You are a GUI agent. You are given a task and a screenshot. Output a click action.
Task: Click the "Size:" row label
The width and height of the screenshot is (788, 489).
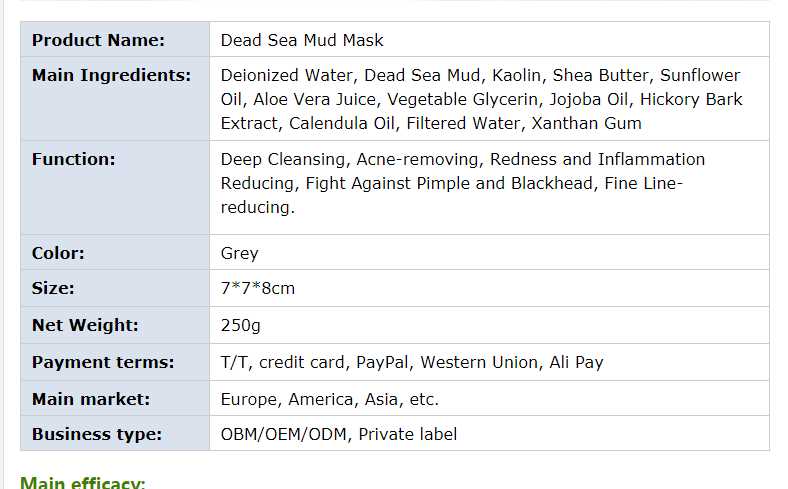point(53,289)
